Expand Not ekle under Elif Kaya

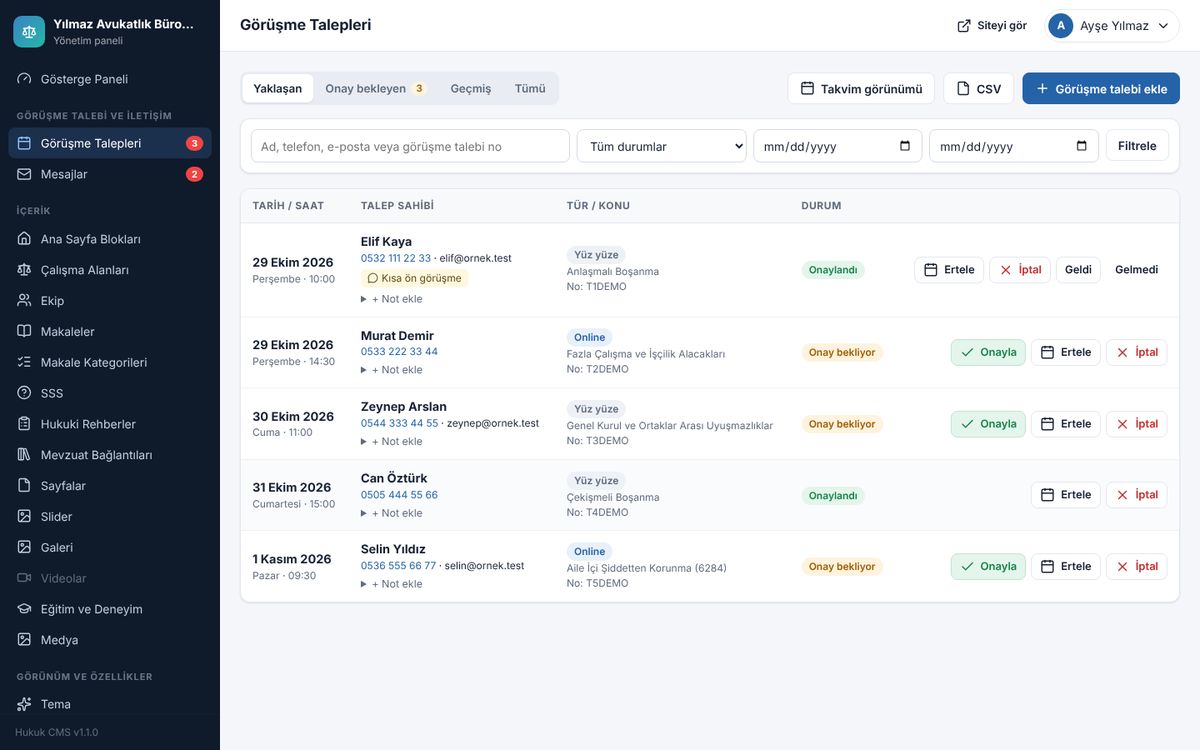tap(392, 299)
